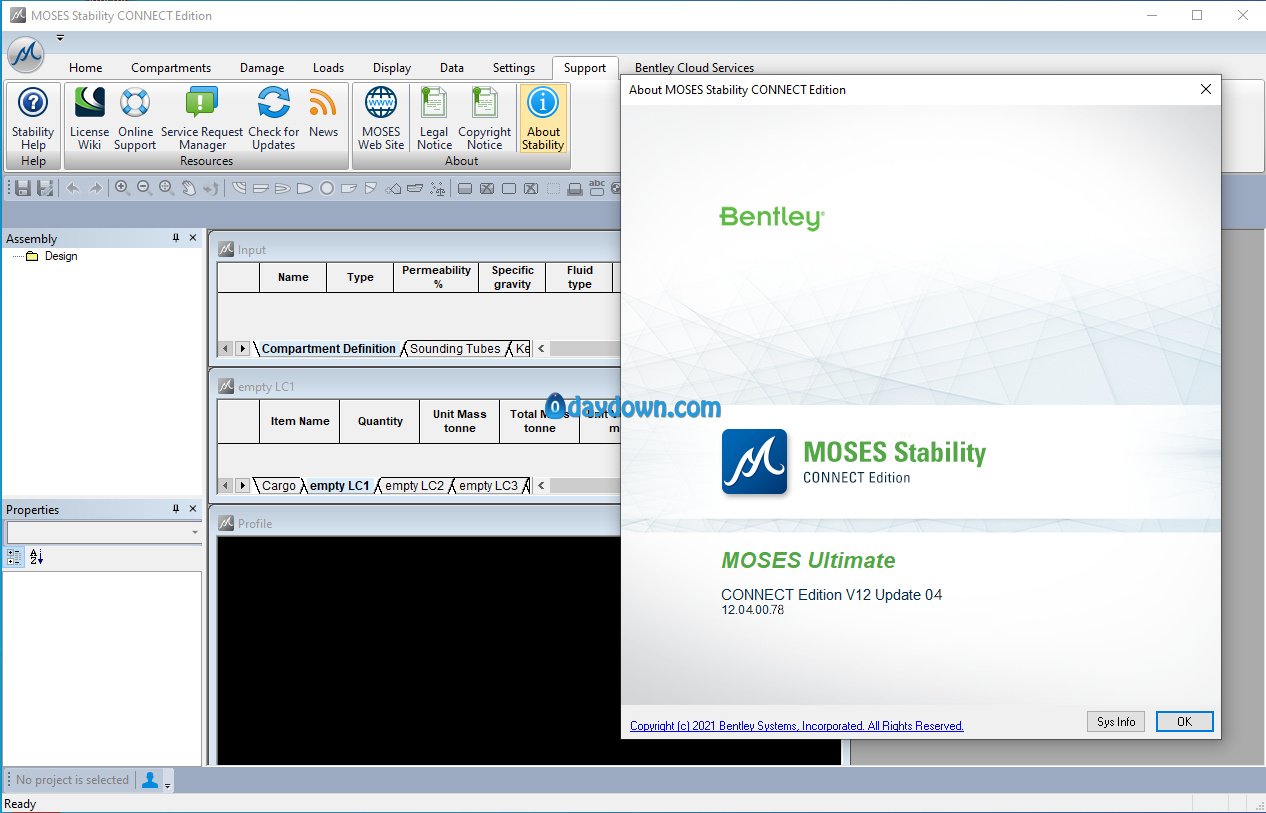
Task: Switch to the Loads ribbon tab
Action: (x=328, y=68)
